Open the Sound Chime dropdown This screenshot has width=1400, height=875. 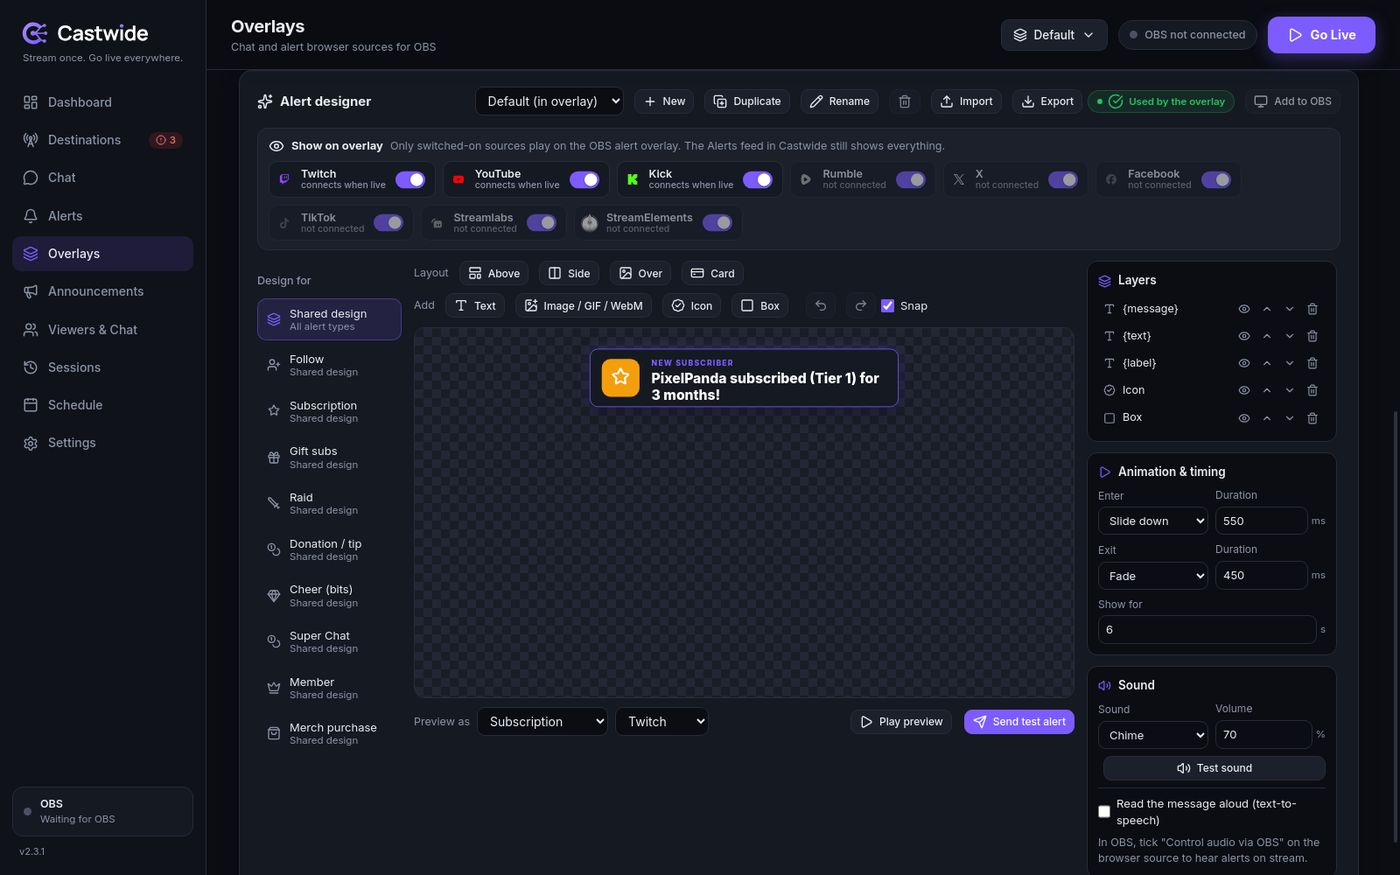(1152, 735)
